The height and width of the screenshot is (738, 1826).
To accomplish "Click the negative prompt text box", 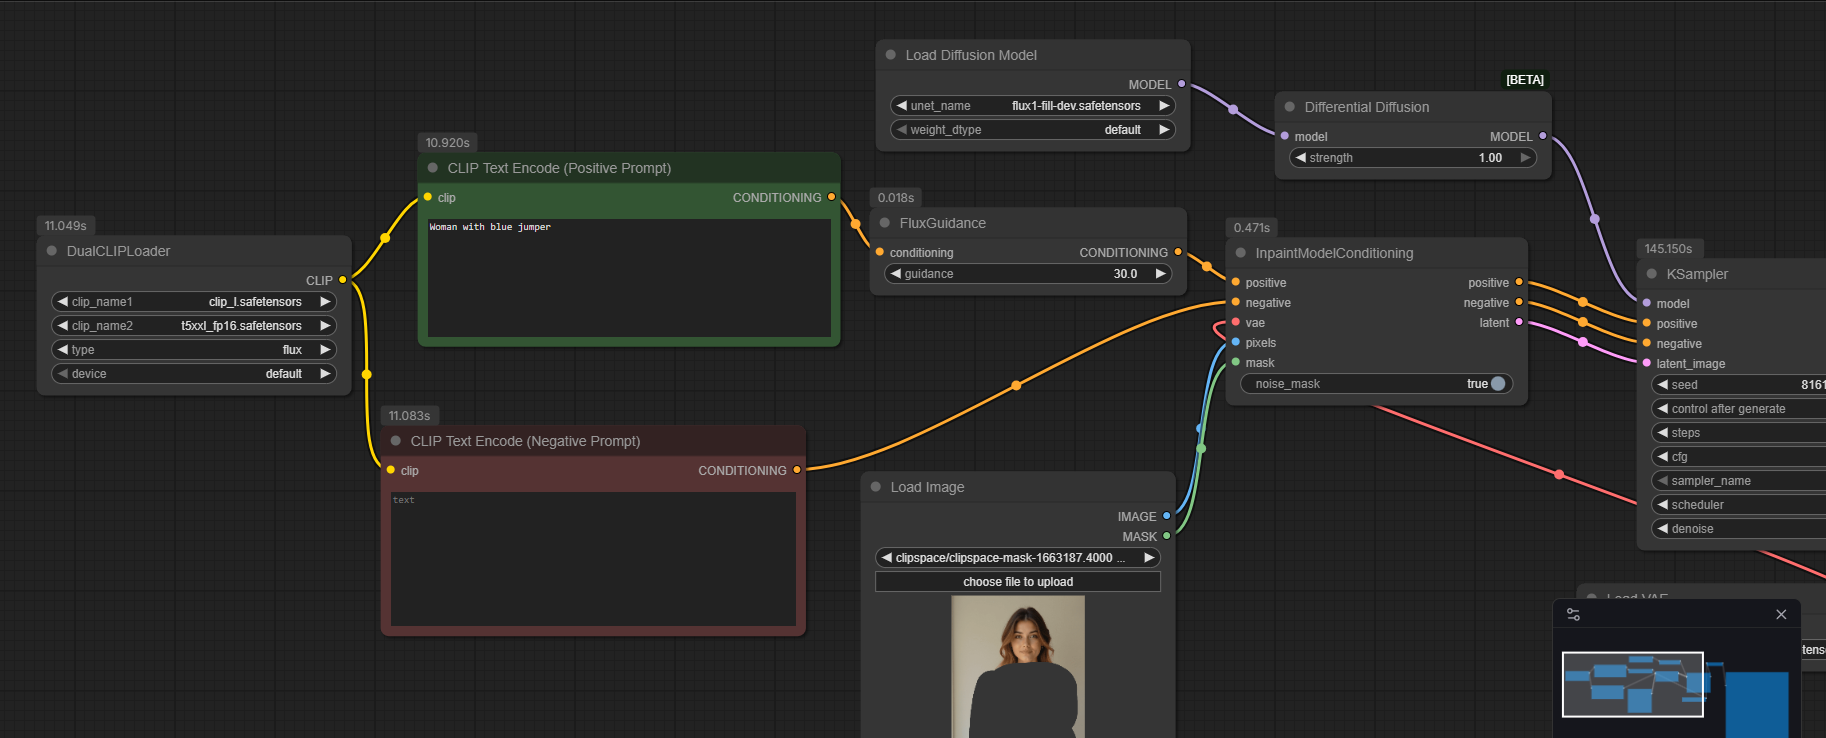I will [x=593, y=559].
